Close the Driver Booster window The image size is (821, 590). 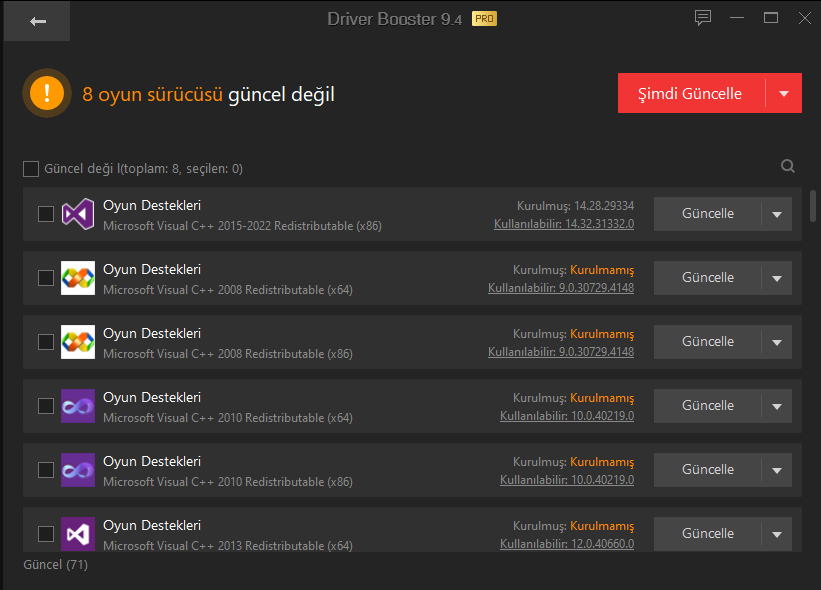coord(805,18)
